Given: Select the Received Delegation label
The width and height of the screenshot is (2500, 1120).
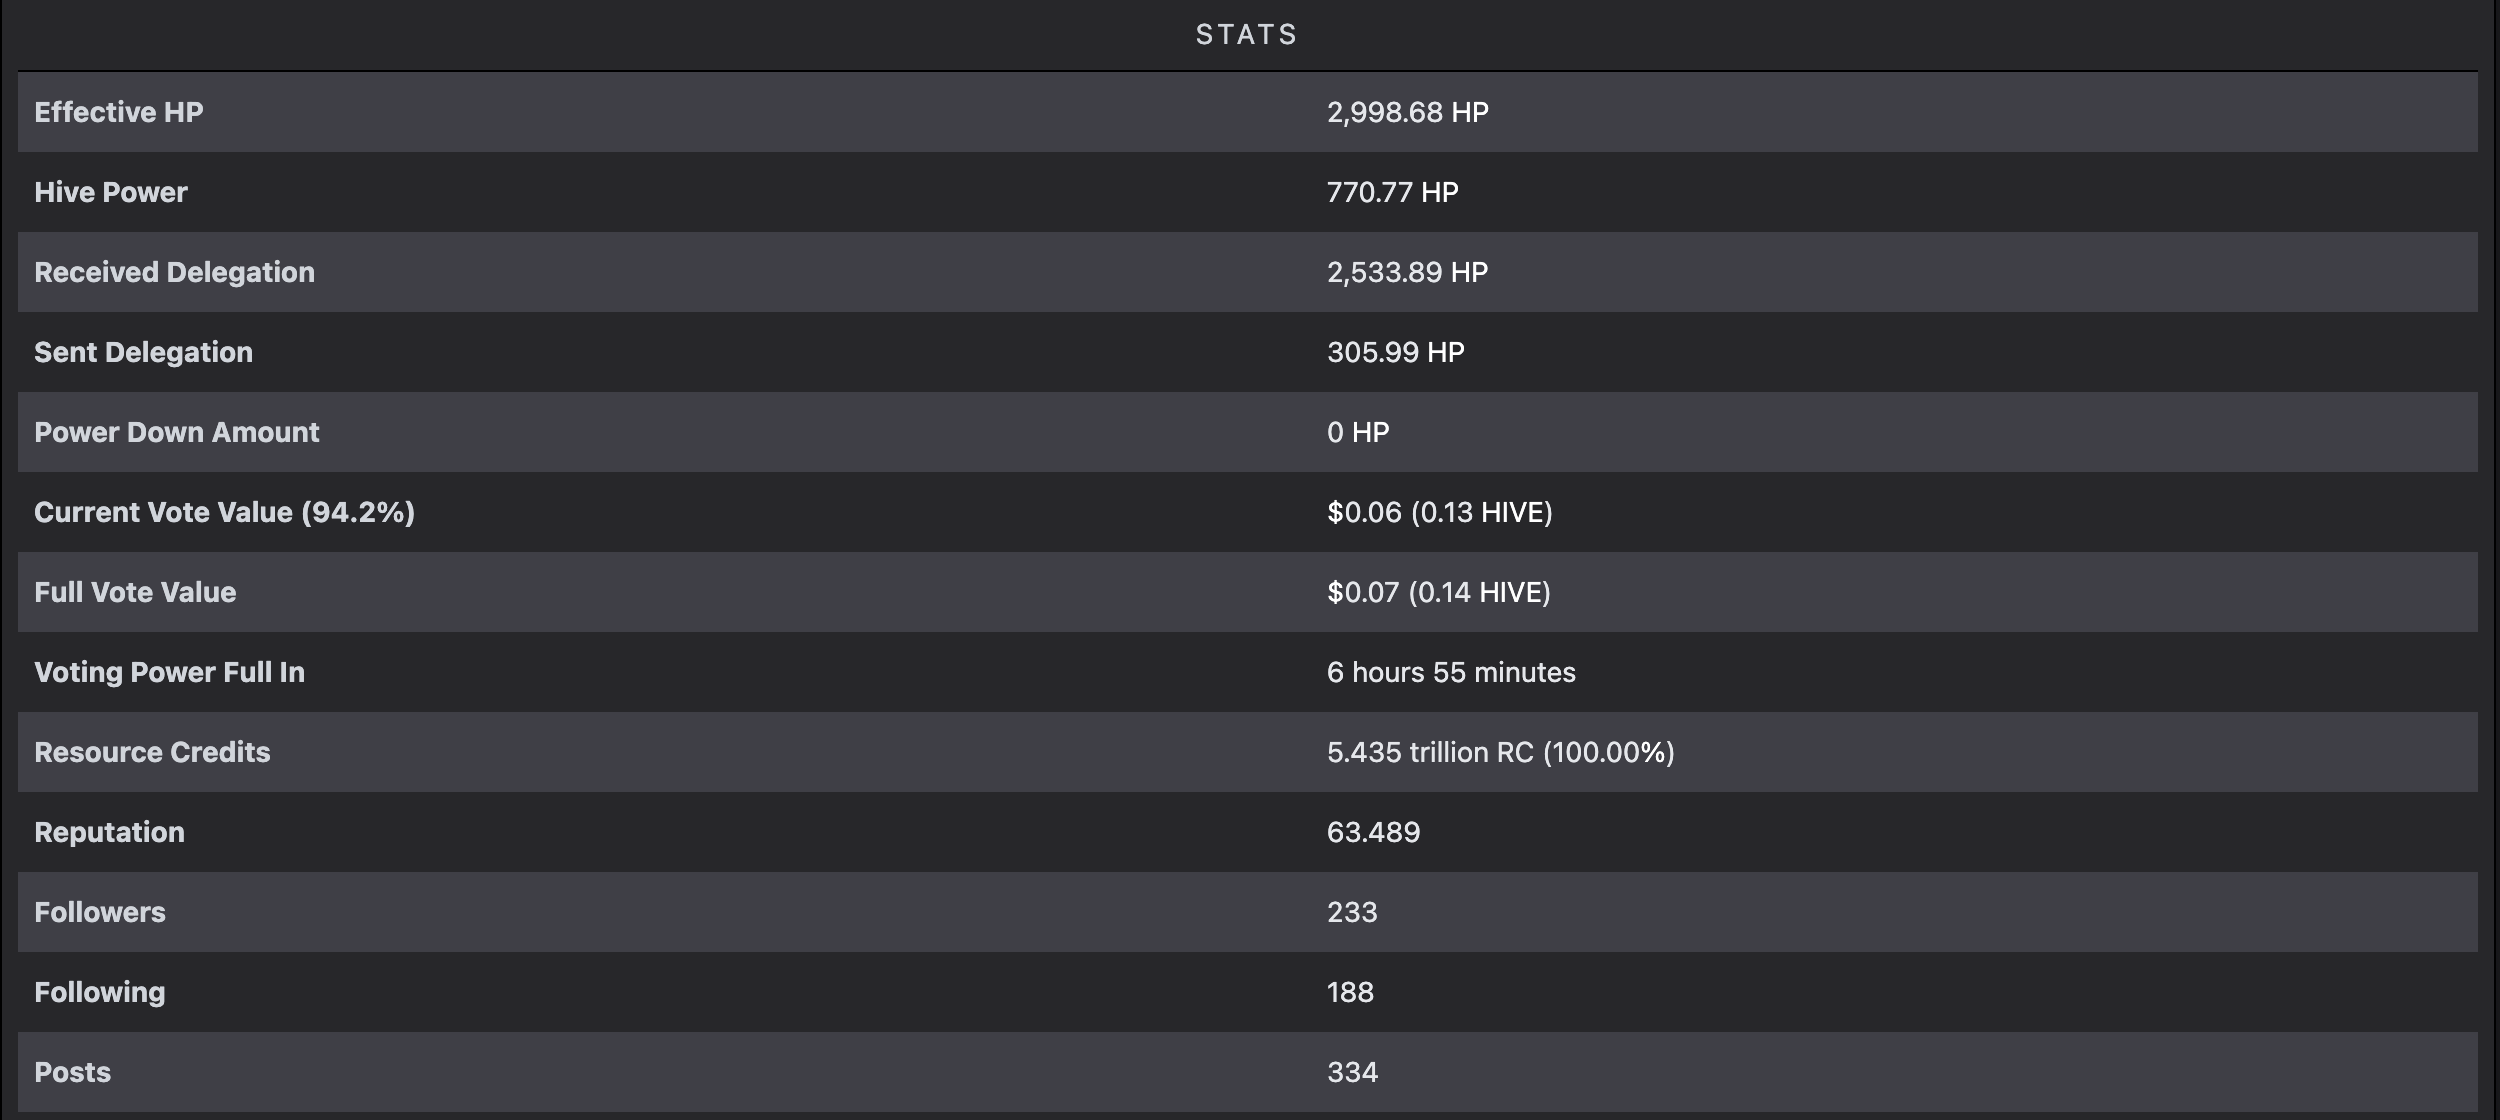Looking at the screenshot, I should tap(174, 272).
